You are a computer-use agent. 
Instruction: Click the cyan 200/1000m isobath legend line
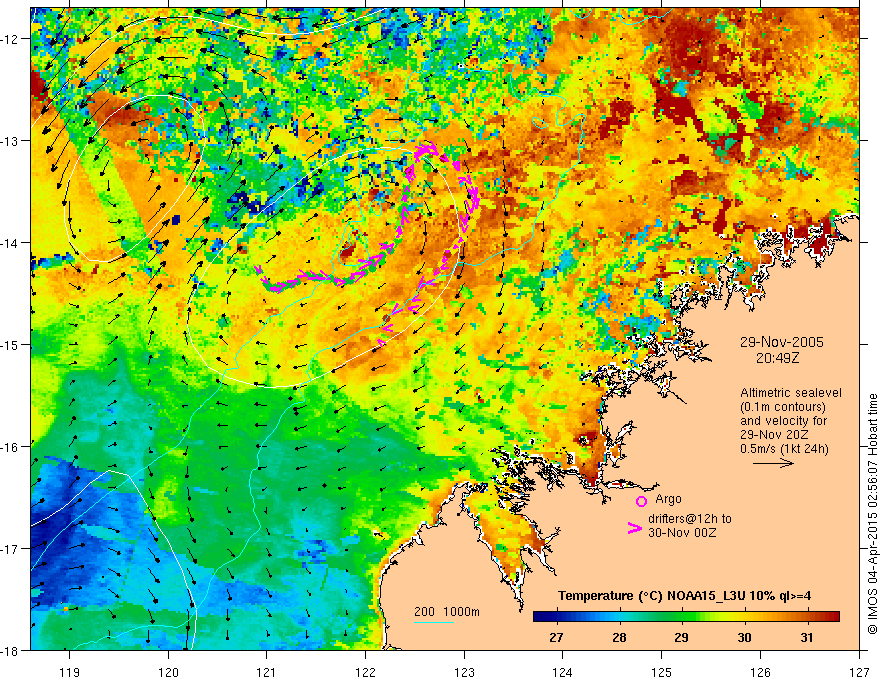point(434,622)
